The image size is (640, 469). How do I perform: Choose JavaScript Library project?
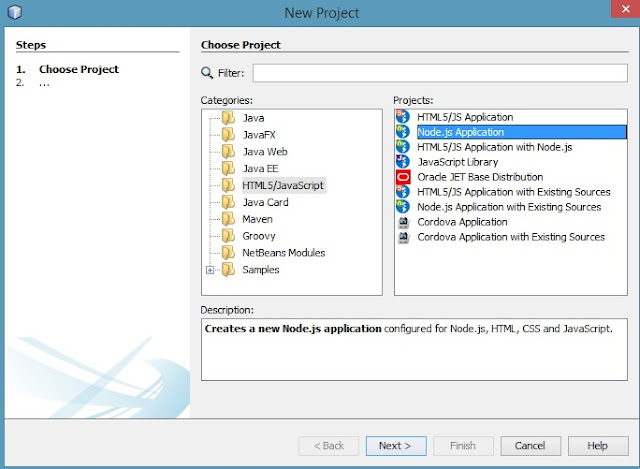[x=458, y=162]
